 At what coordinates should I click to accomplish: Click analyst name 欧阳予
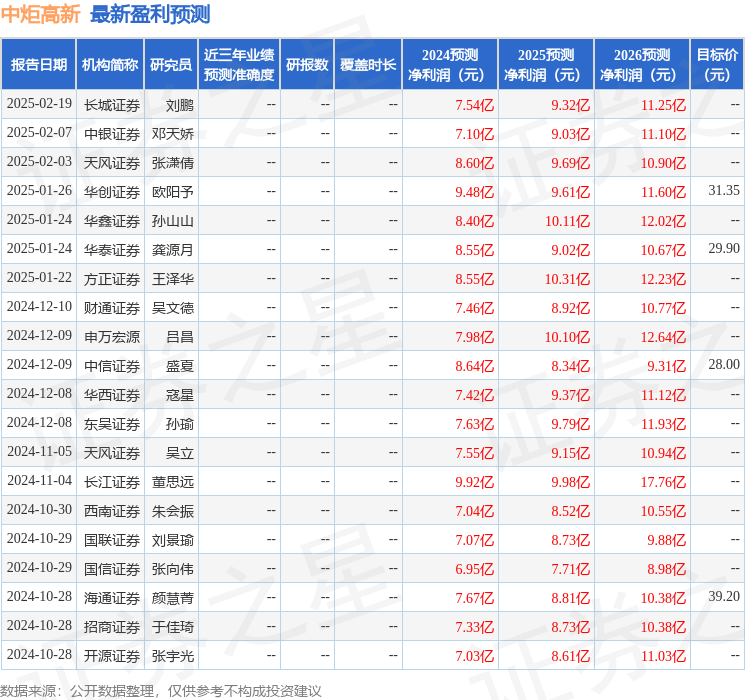173,192
